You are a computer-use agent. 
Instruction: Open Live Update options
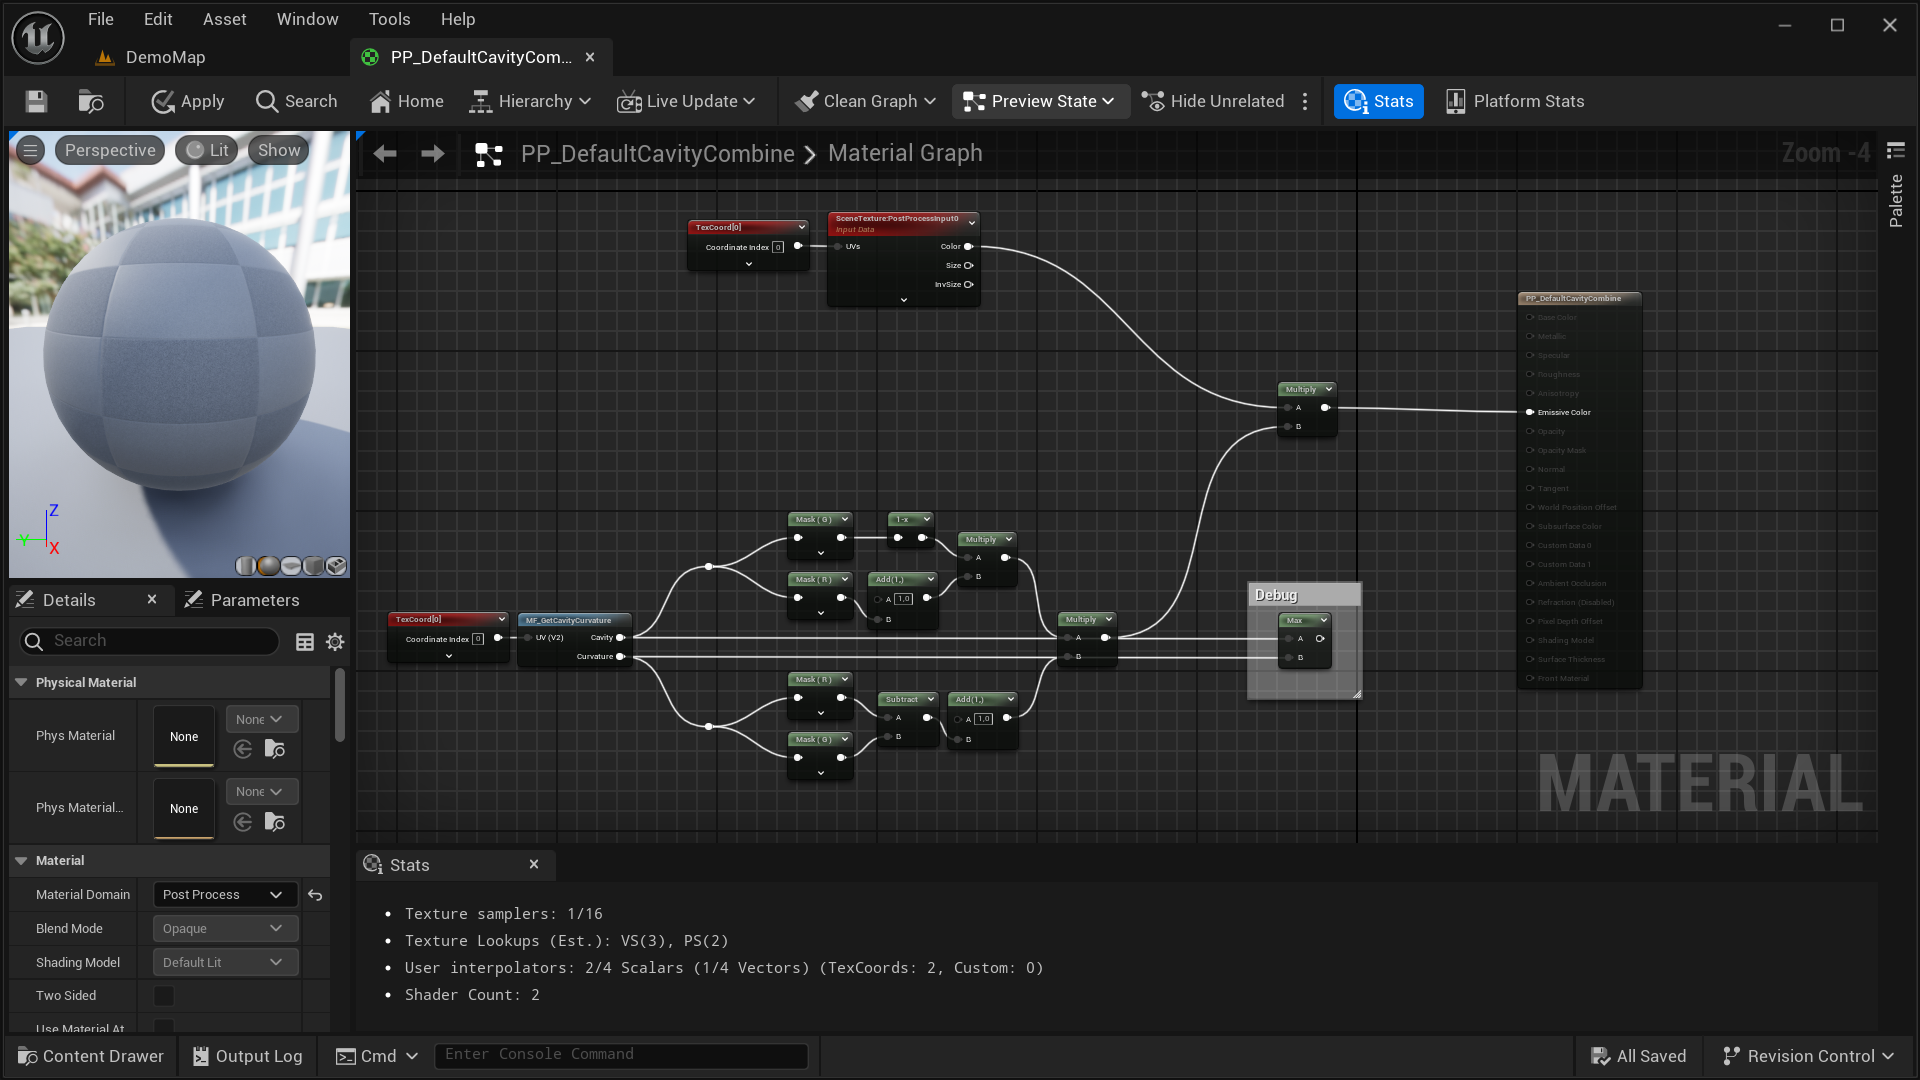point(686,101)
